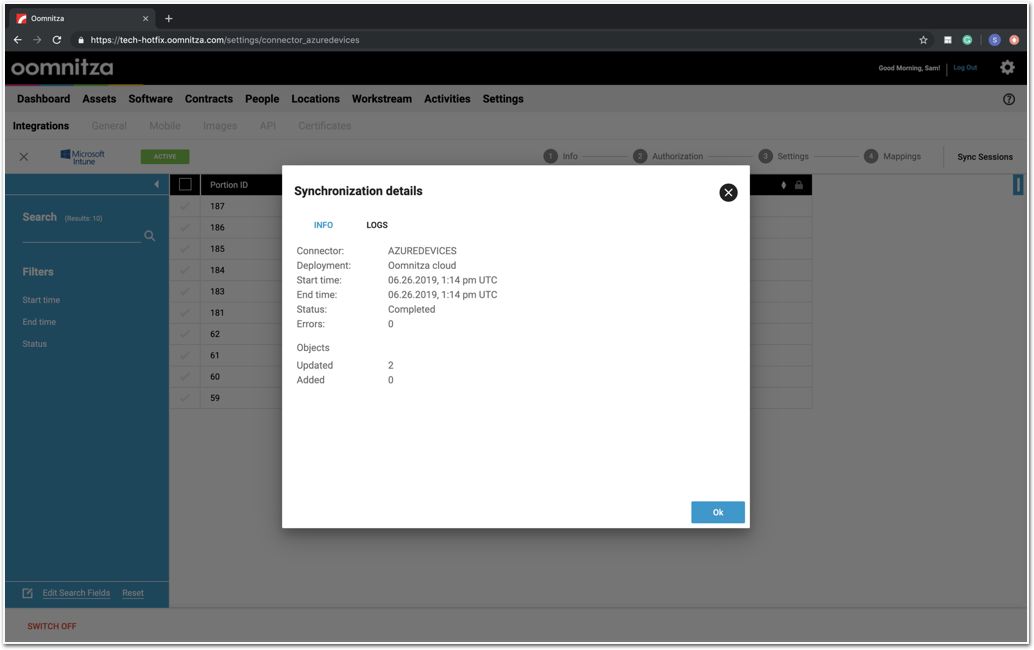Reload the page in browser
This screenshot has height=650, width=1034.
point(57,40)
